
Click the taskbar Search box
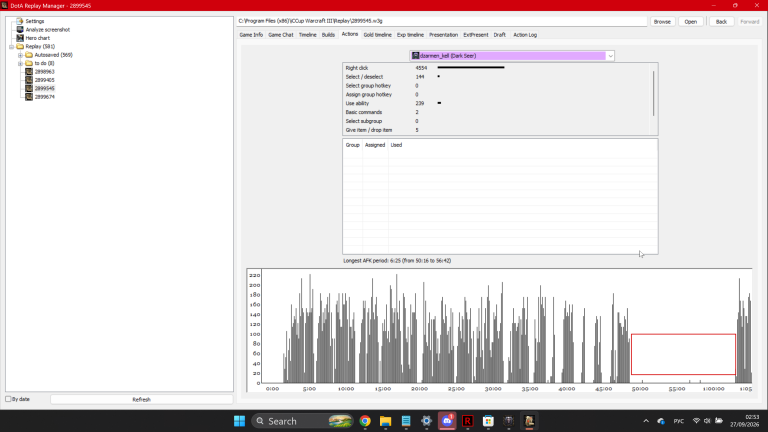(302, 421)
